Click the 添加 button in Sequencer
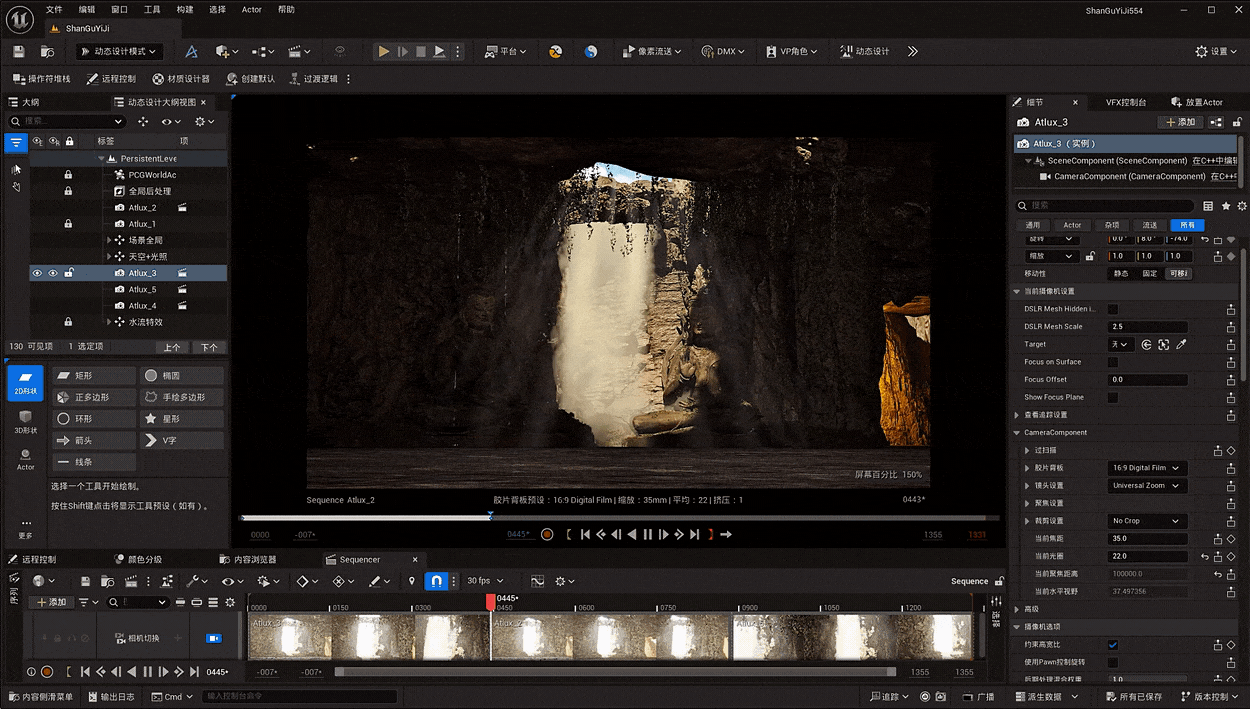 [49, 602]
